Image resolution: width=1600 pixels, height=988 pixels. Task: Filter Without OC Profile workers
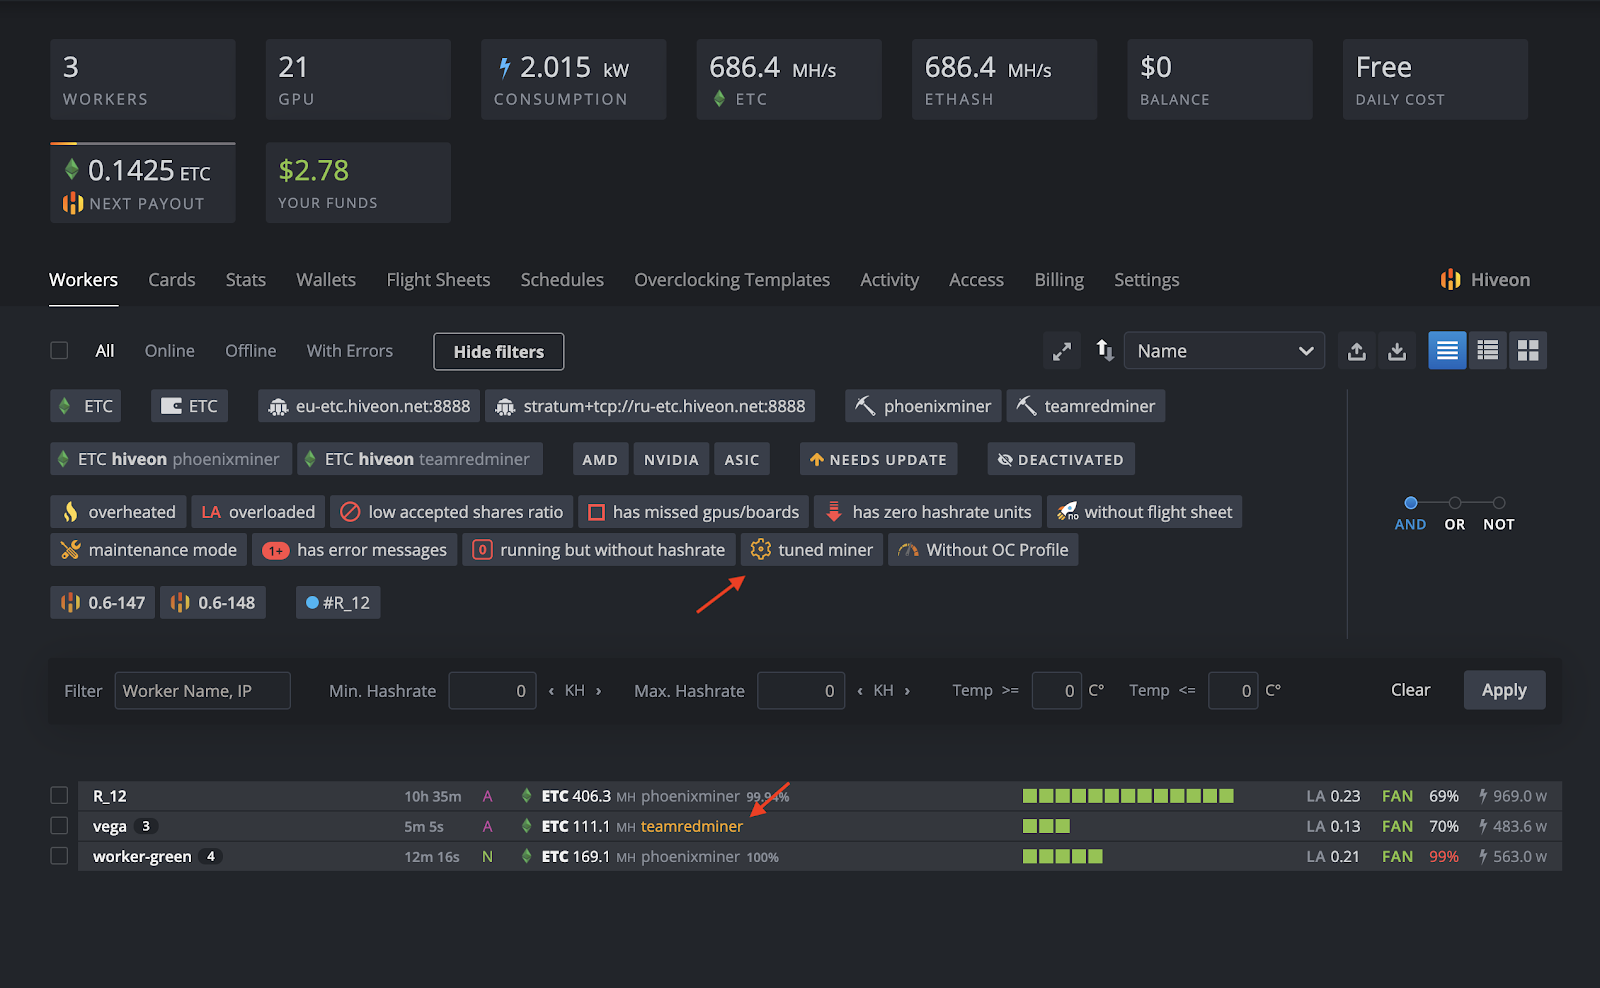983,550
